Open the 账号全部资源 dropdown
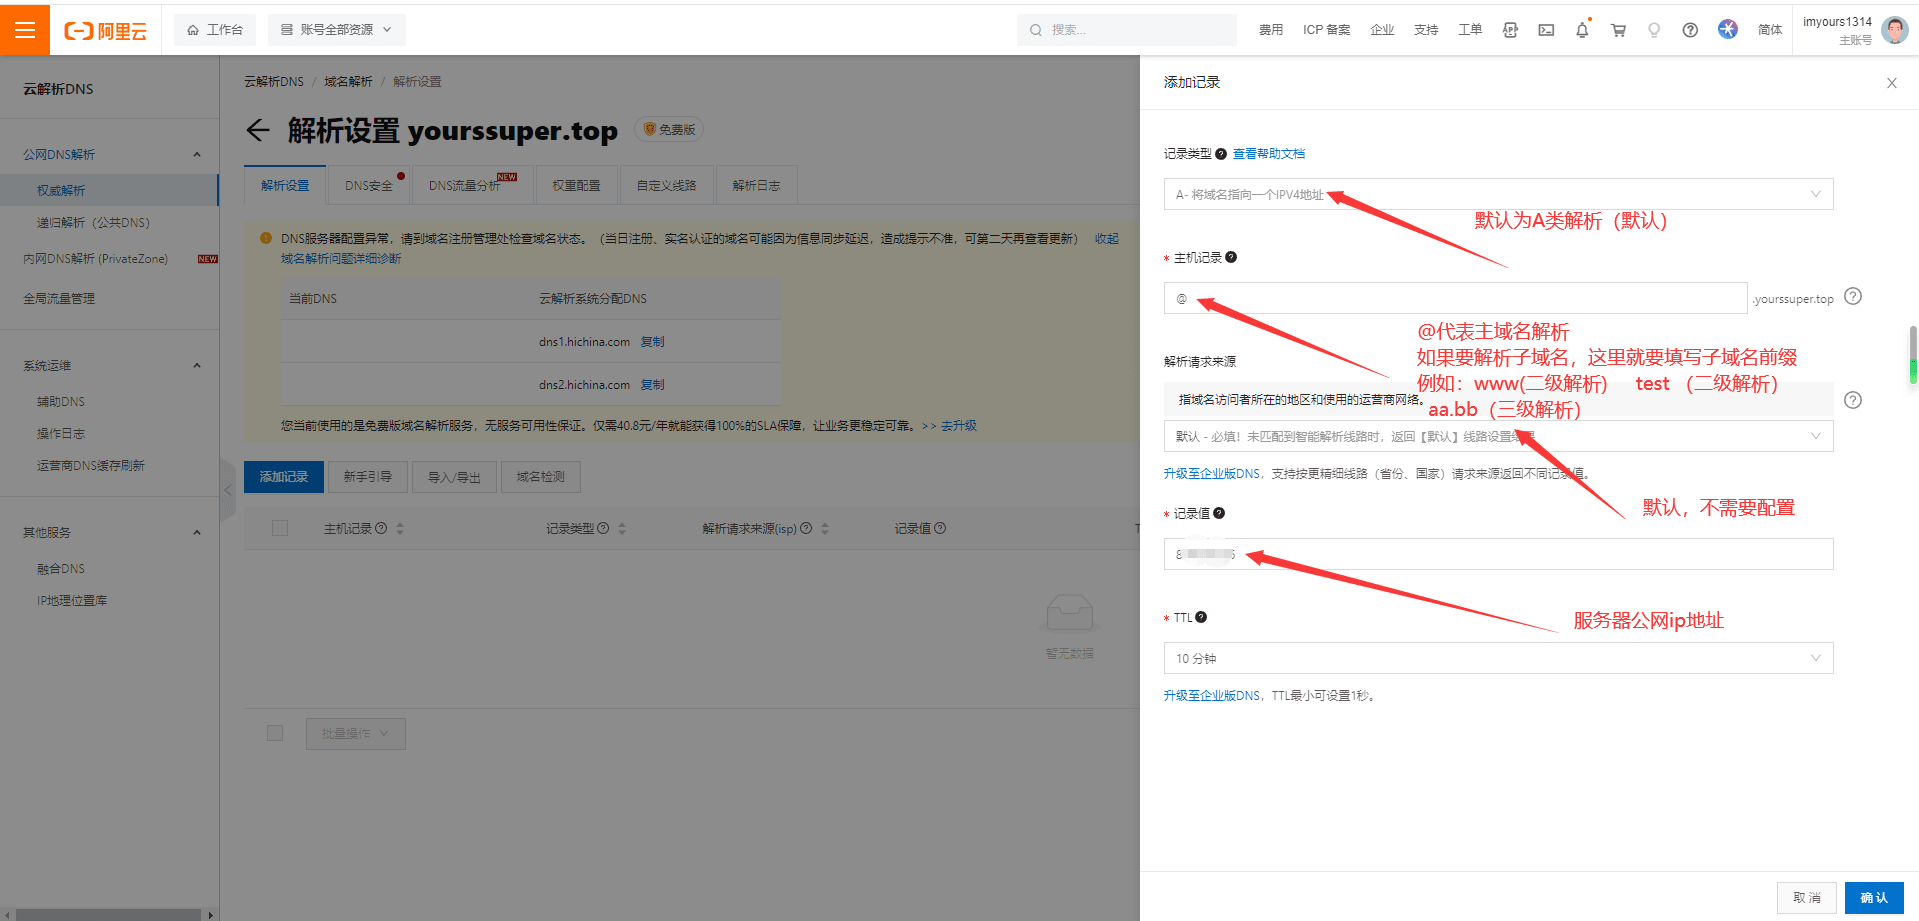Viewport: 1919px width, 921px height. [x=336, y=30]
